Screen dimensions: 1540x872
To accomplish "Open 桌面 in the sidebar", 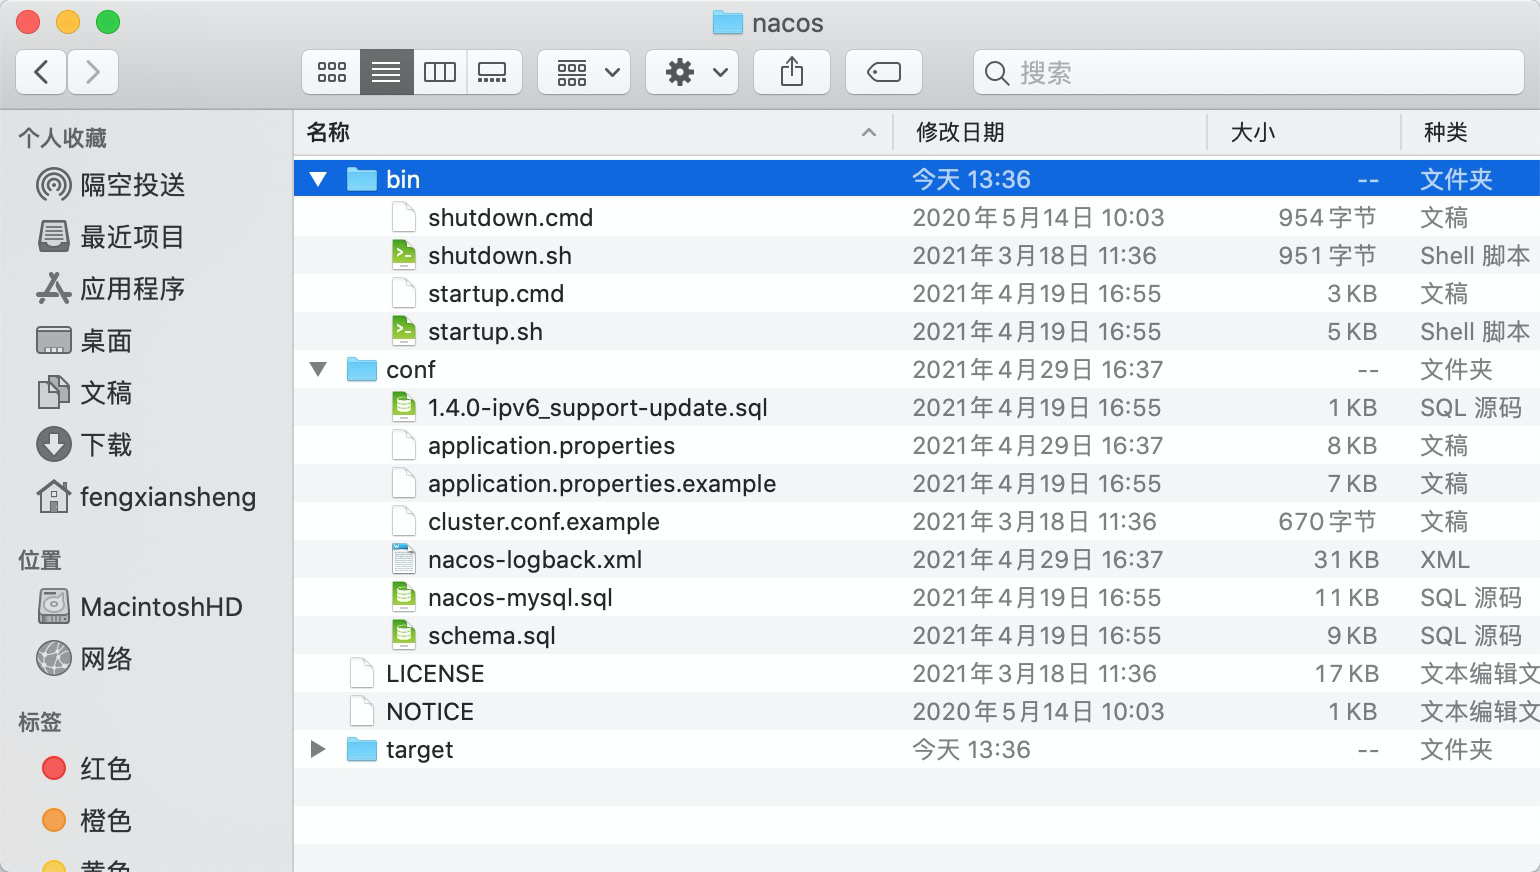I will [85, 341].
